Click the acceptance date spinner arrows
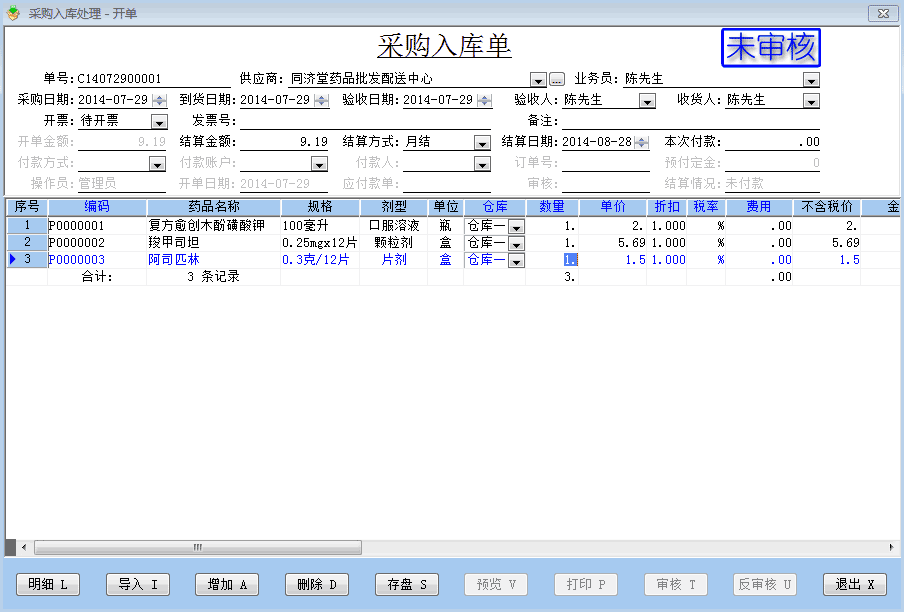 click(x=484, y=100)
